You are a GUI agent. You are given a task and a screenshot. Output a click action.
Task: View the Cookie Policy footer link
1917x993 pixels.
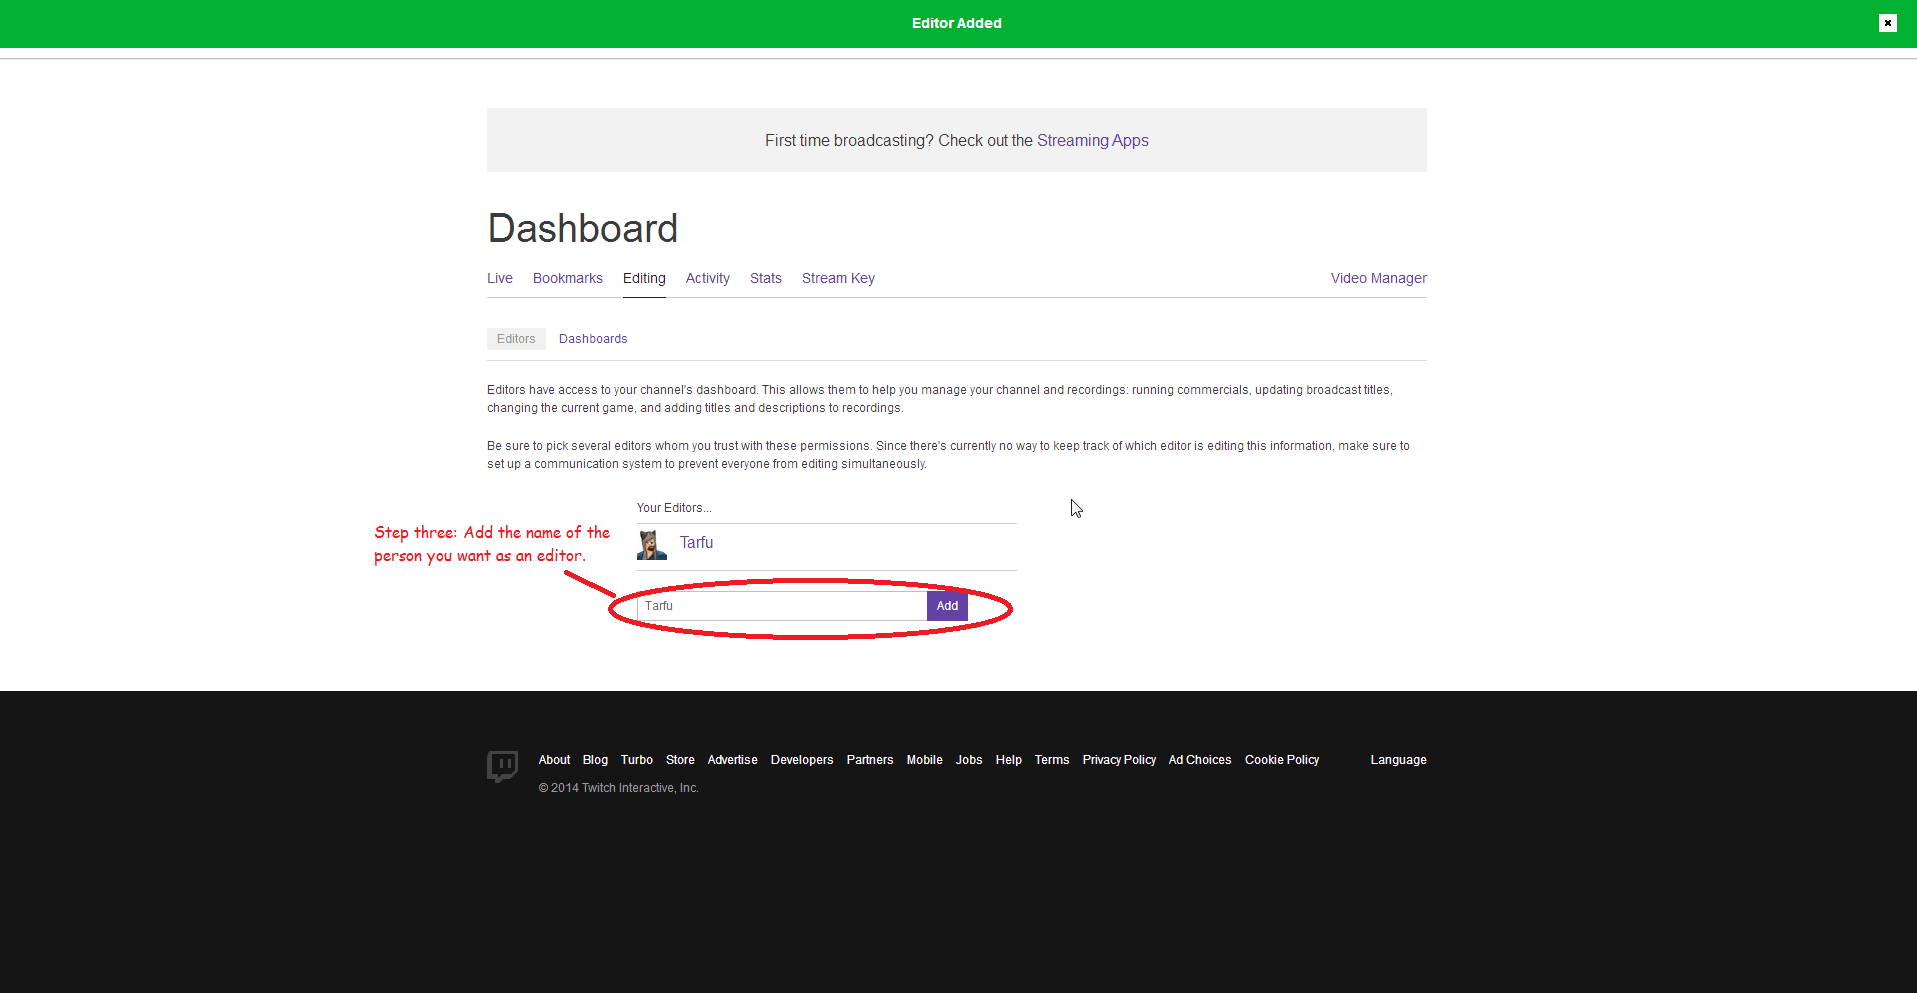pyautogui.click(x=1281, y=760)
